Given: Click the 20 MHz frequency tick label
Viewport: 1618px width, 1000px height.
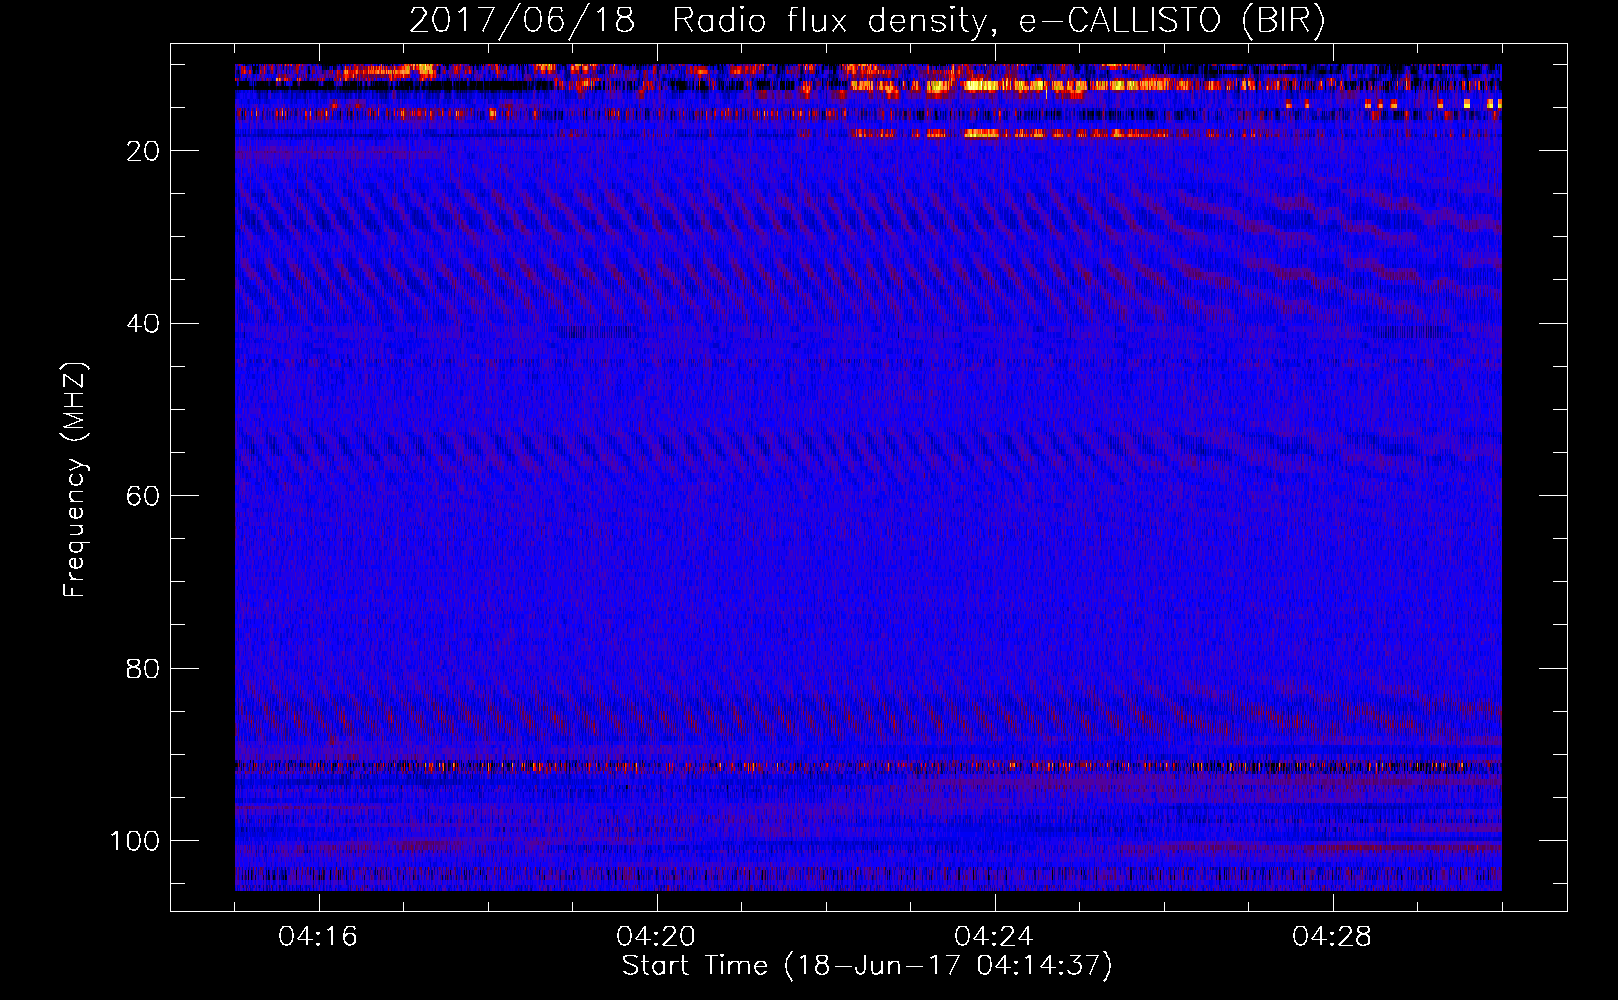Looking at the screenshot, I should pos(143,151).
